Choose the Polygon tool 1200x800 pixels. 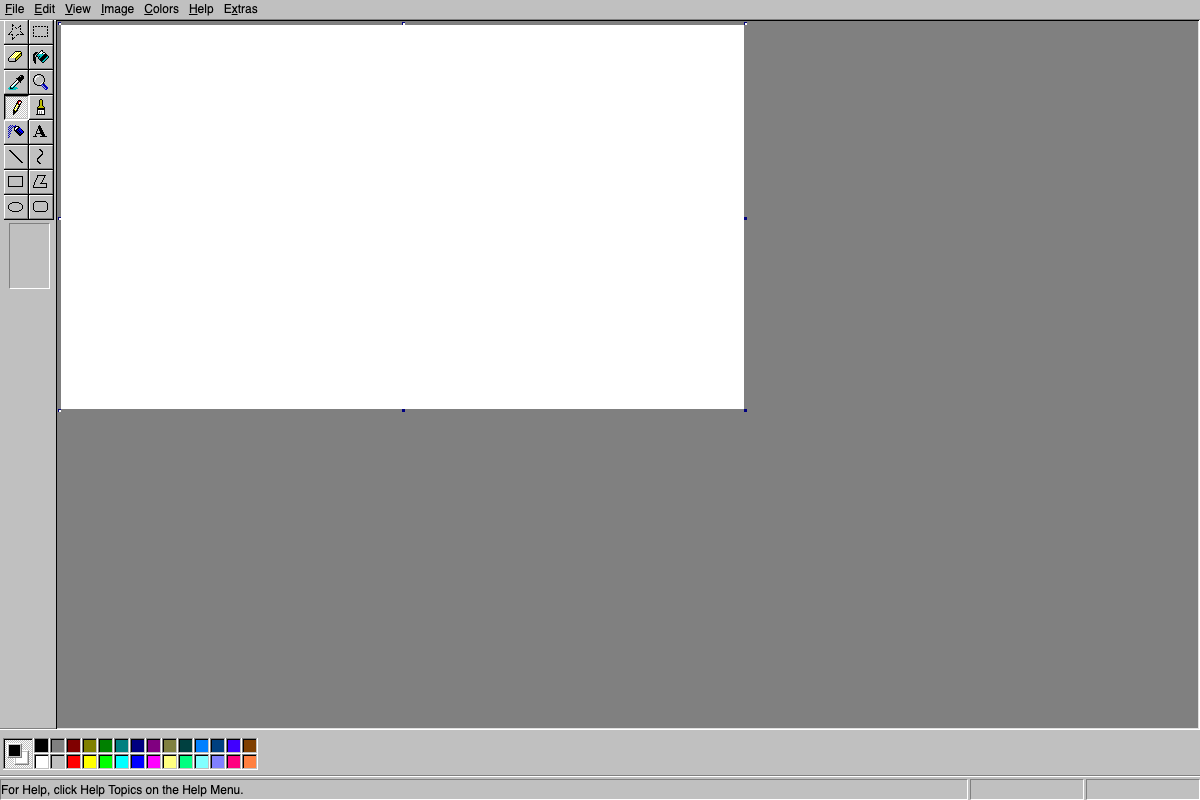40,181
